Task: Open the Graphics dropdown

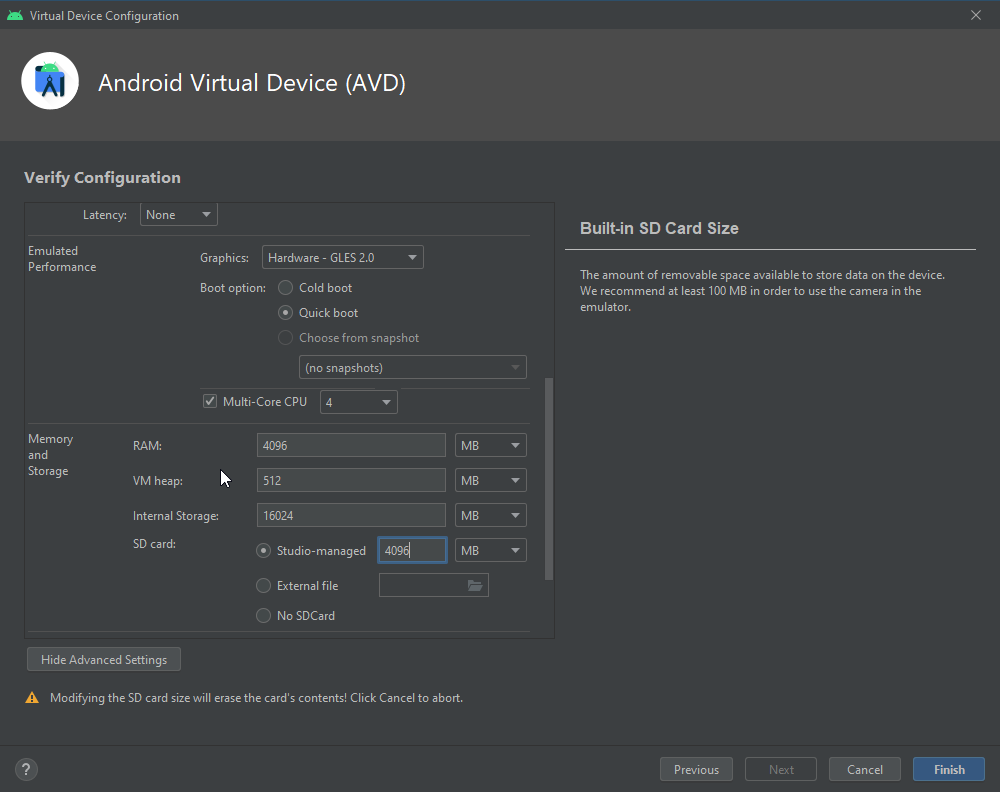Action: 342,258
